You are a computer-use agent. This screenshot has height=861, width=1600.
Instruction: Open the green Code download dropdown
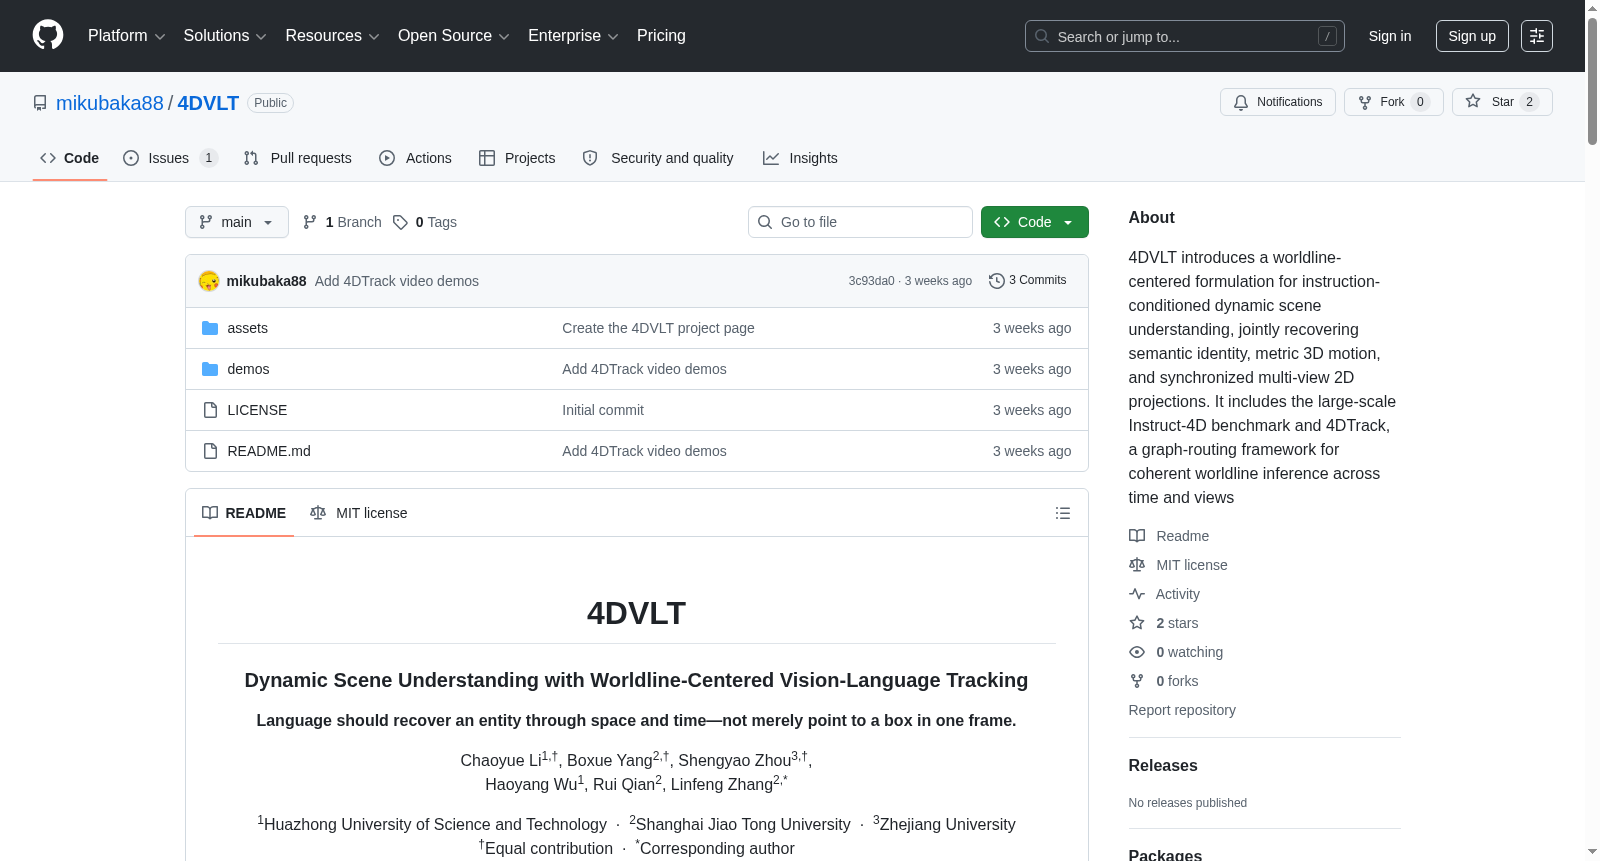tap(1034, 222)
